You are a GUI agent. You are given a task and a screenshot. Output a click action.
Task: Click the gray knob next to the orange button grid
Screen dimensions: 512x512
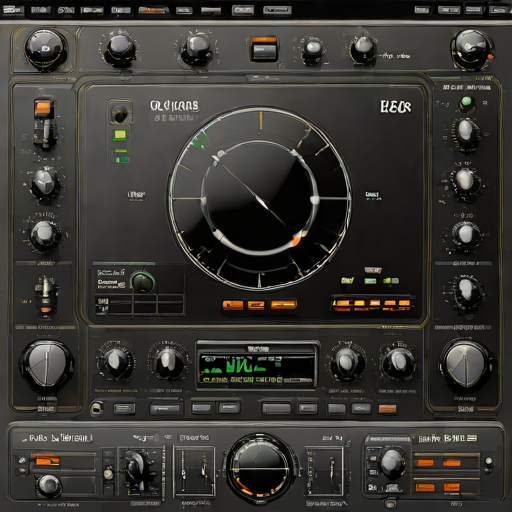[391, 463]
